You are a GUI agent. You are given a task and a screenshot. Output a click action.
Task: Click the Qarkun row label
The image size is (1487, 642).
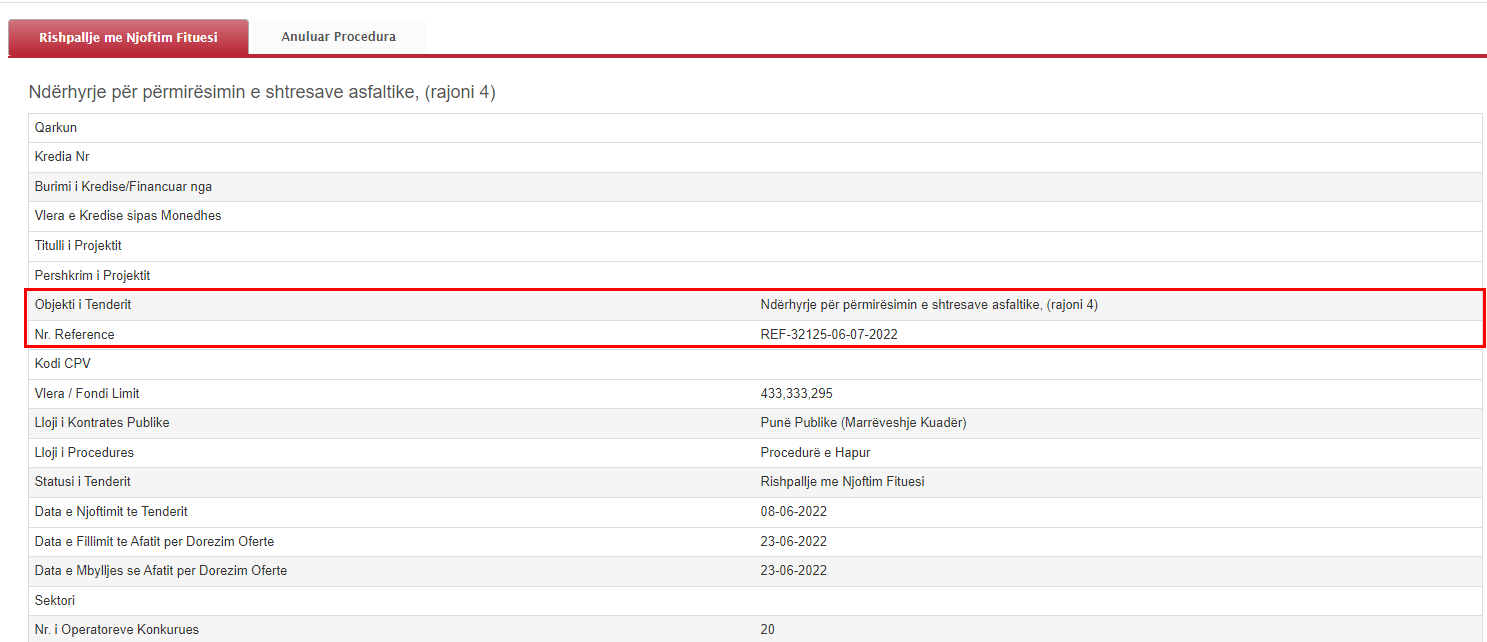coord(56,128)
